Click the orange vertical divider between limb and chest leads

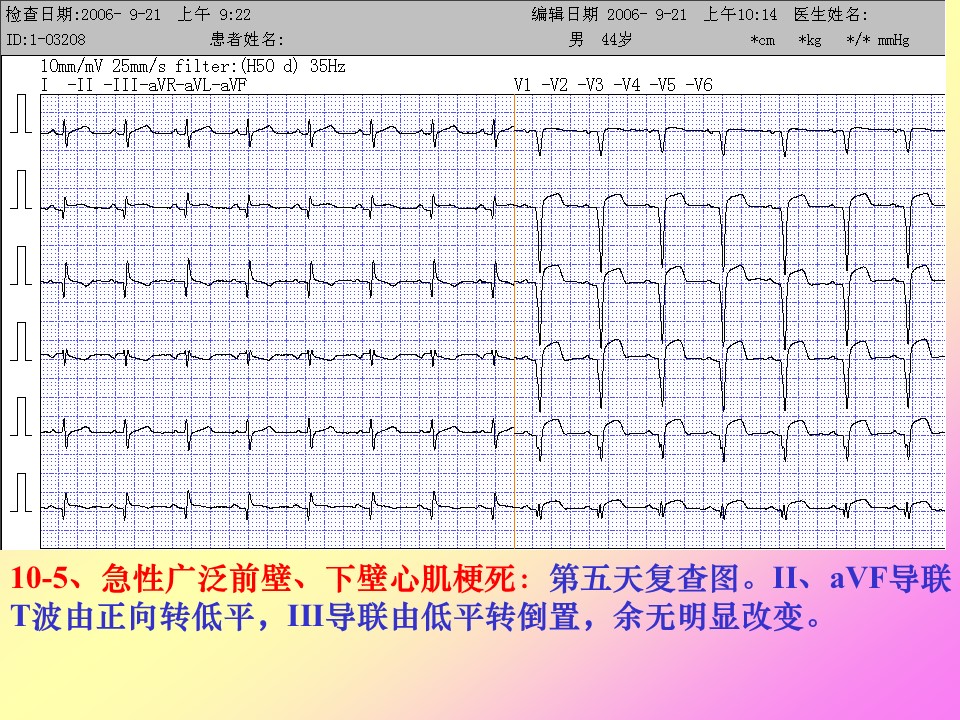514,321
